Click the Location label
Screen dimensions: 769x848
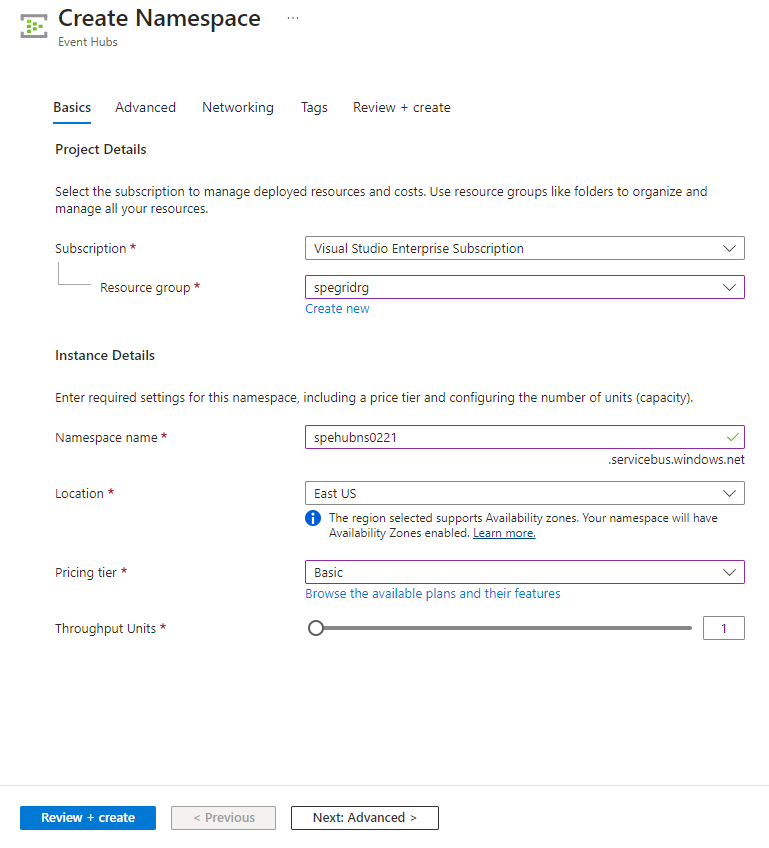click(x=79, y=494)
